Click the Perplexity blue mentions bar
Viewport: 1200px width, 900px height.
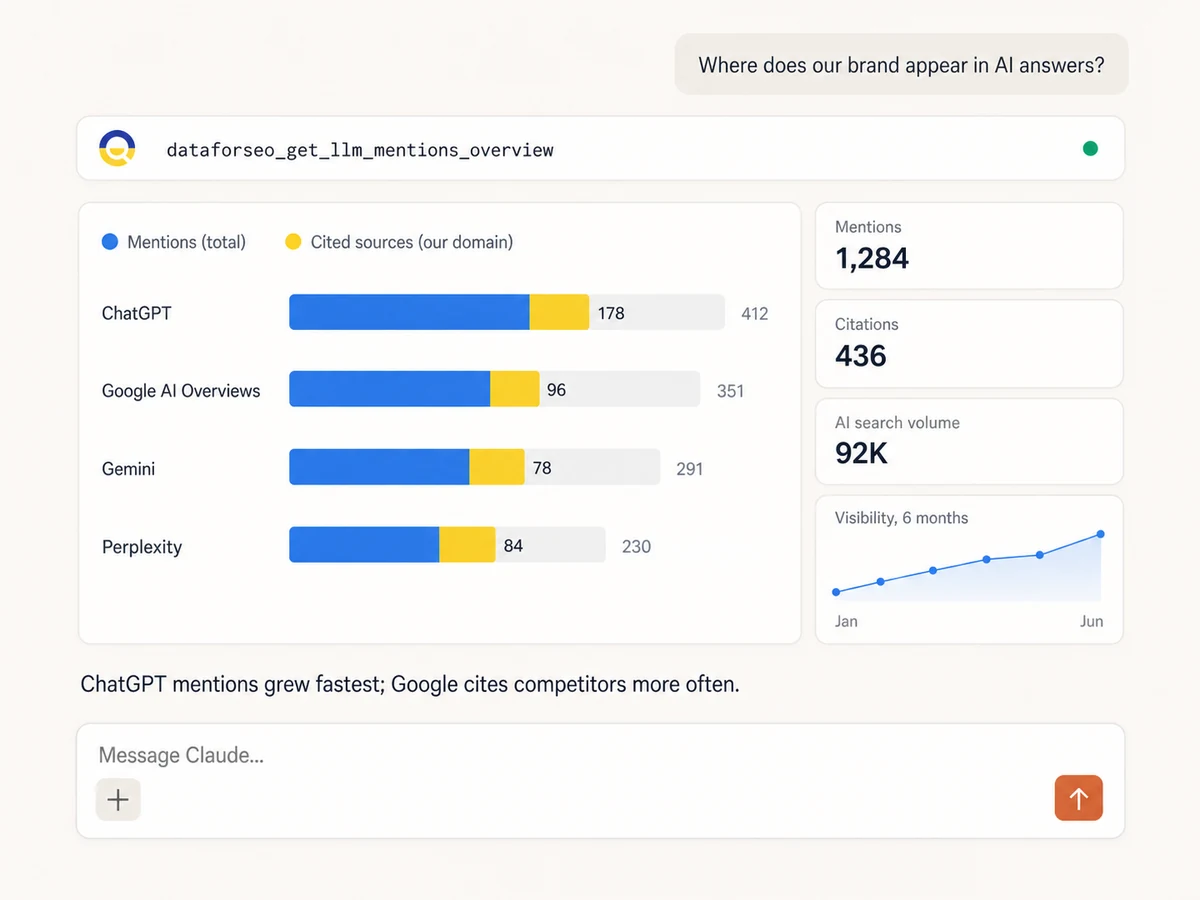[x=364, y=545]
